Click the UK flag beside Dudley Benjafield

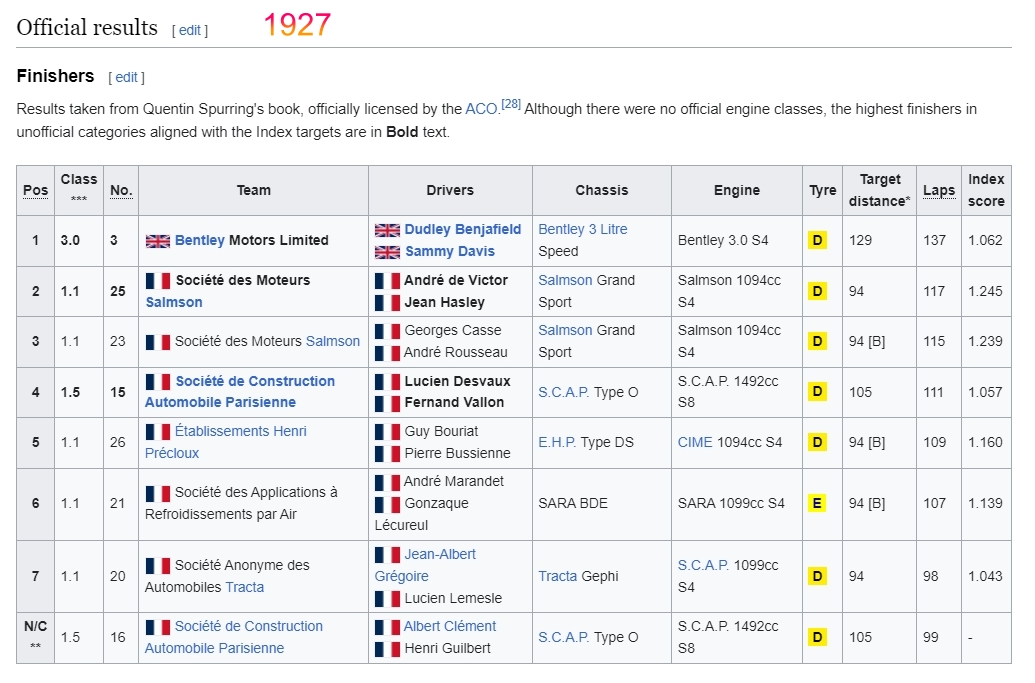(387, 230)
